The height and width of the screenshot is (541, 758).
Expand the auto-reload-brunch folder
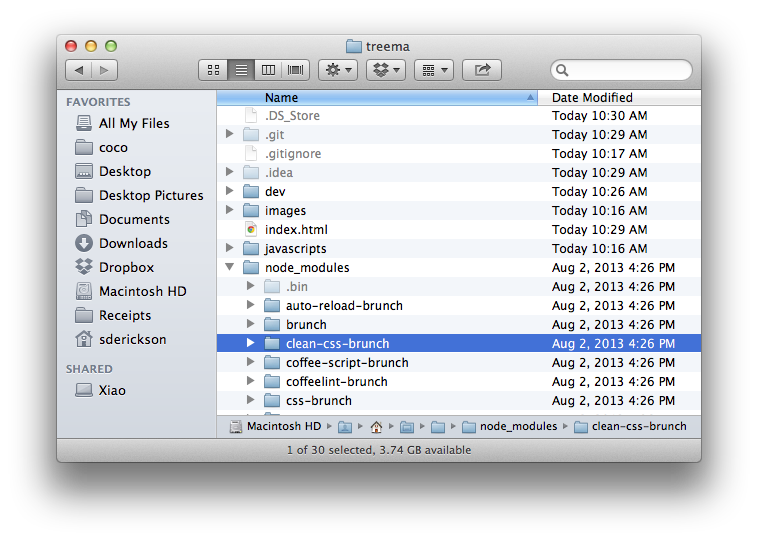[250, 305]
